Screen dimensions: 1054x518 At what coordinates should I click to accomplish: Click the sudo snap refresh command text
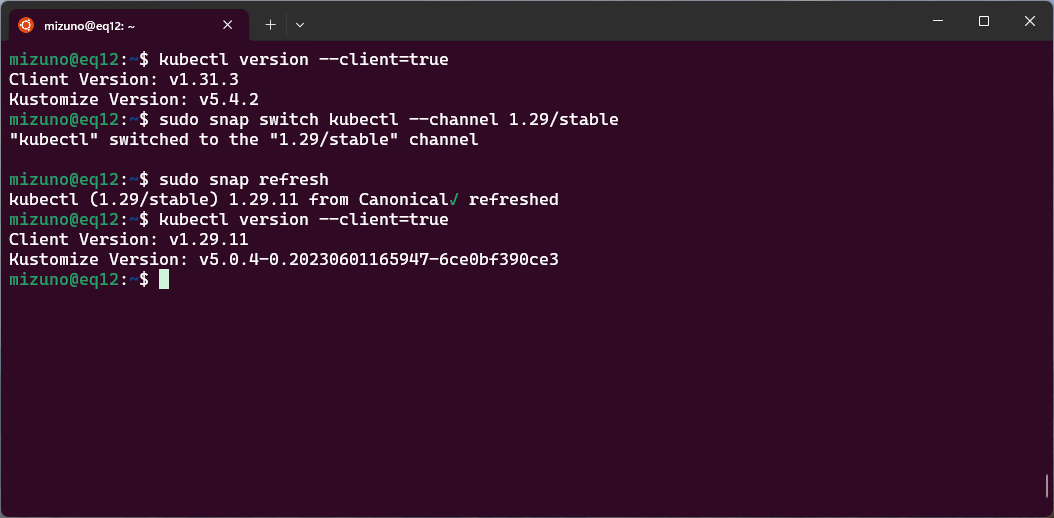click(x=244, y=179)
